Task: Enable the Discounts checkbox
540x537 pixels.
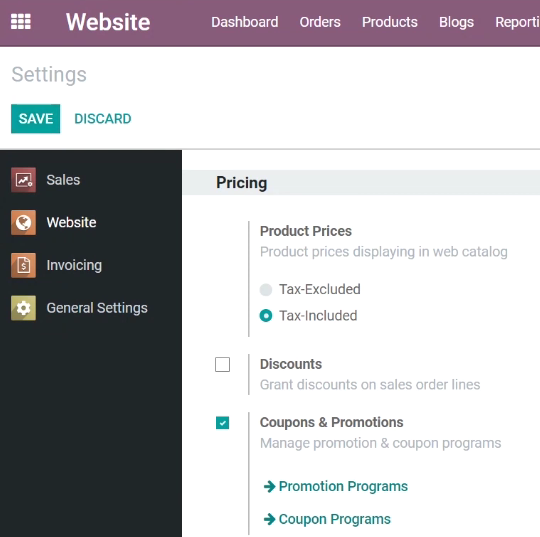Action: tap(222, 364)
